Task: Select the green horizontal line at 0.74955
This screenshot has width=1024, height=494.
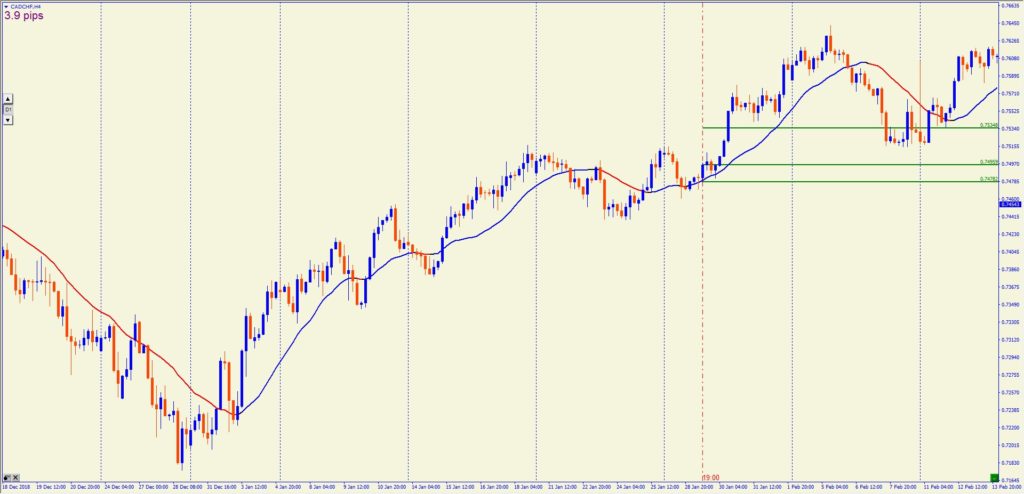Action: [x=840, y=164]
